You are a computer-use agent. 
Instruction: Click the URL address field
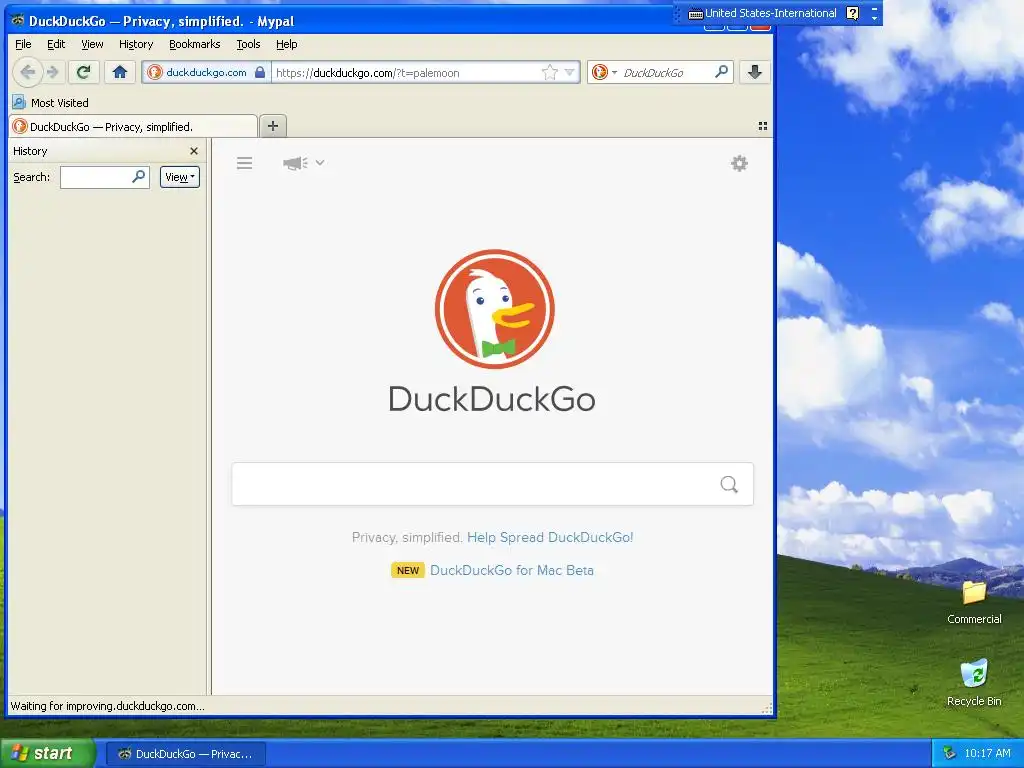[406, 72]
